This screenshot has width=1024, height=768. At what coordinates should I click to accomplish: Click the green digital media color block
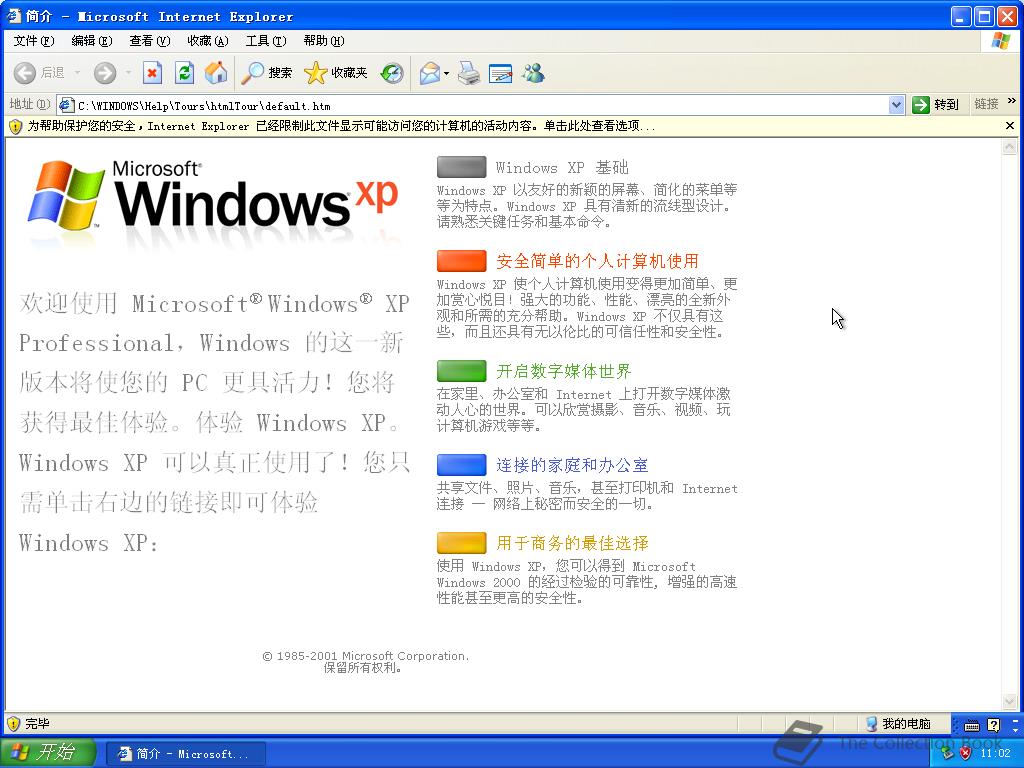pyautogui.click(x=462, y=371)
